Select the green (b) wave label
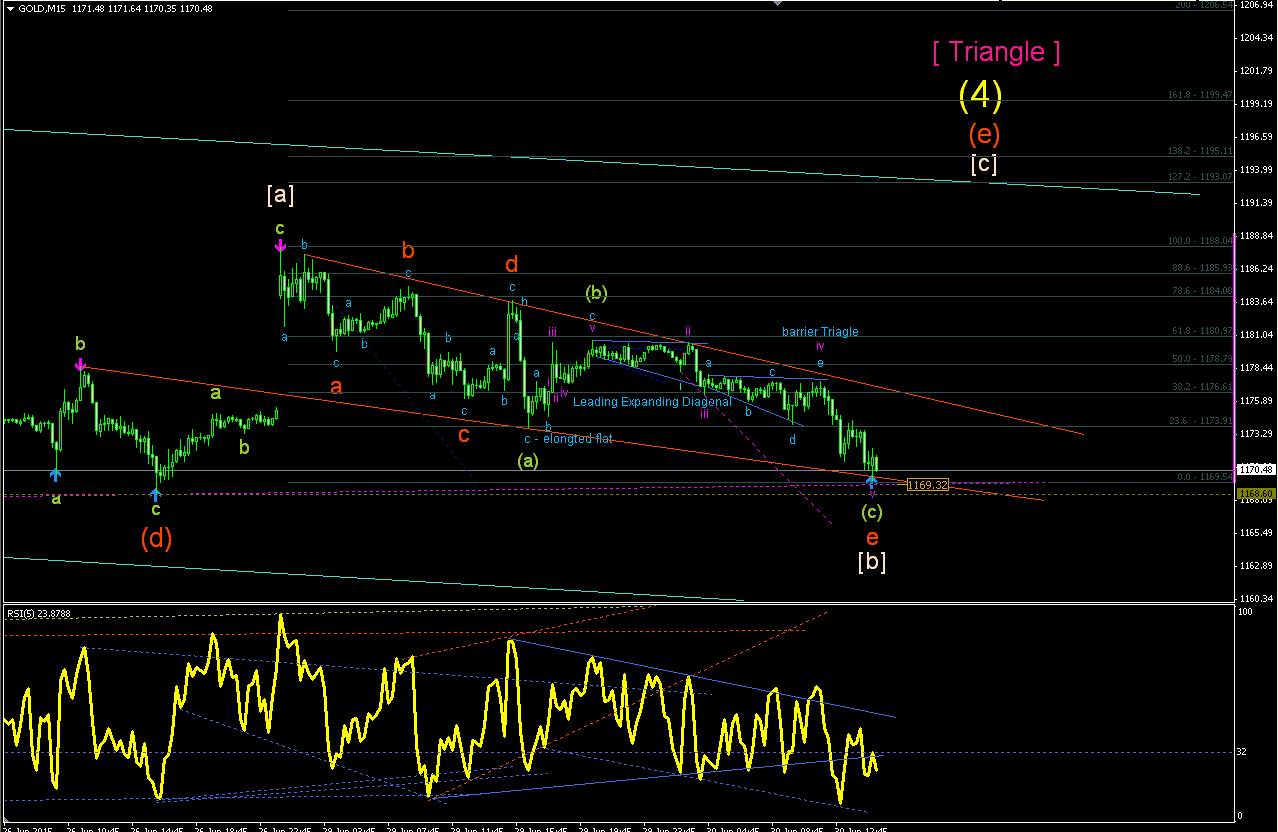Viewport: 1278px width, 832px height. pyautogui.click(x=597, y=293)
